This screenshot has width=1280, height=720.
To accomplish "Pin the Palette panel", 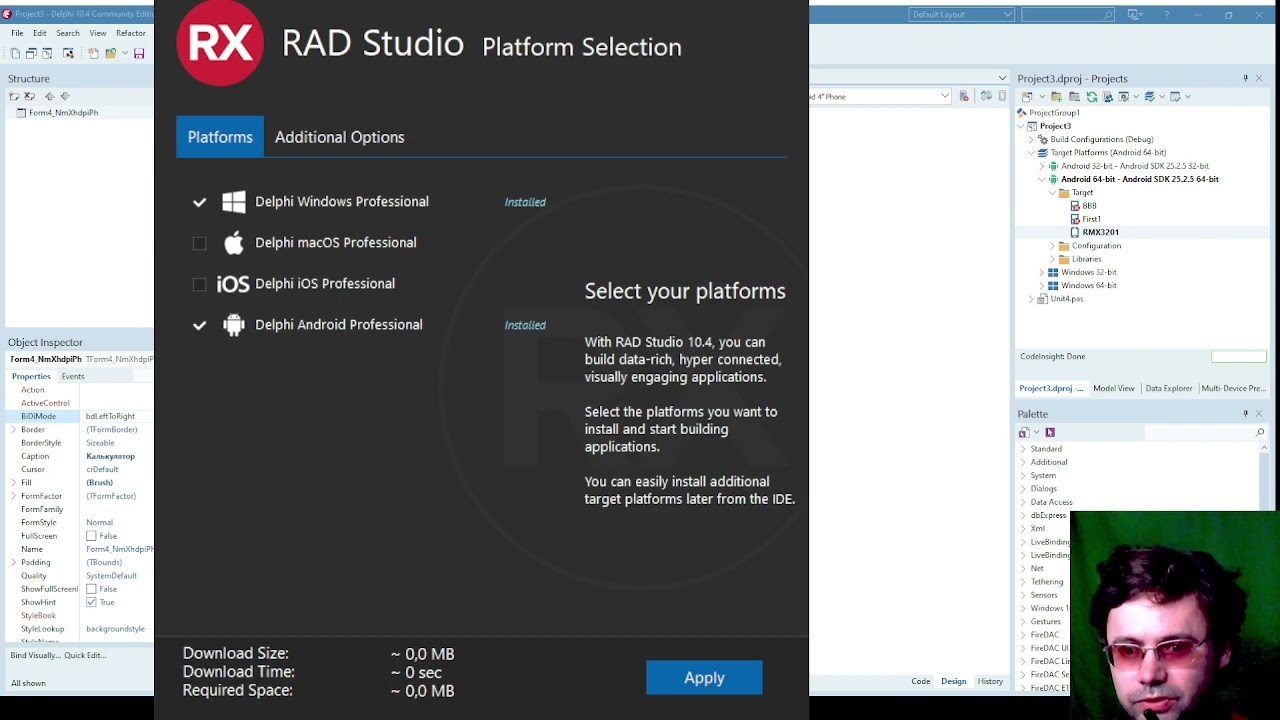I will tap(1246, 413).
